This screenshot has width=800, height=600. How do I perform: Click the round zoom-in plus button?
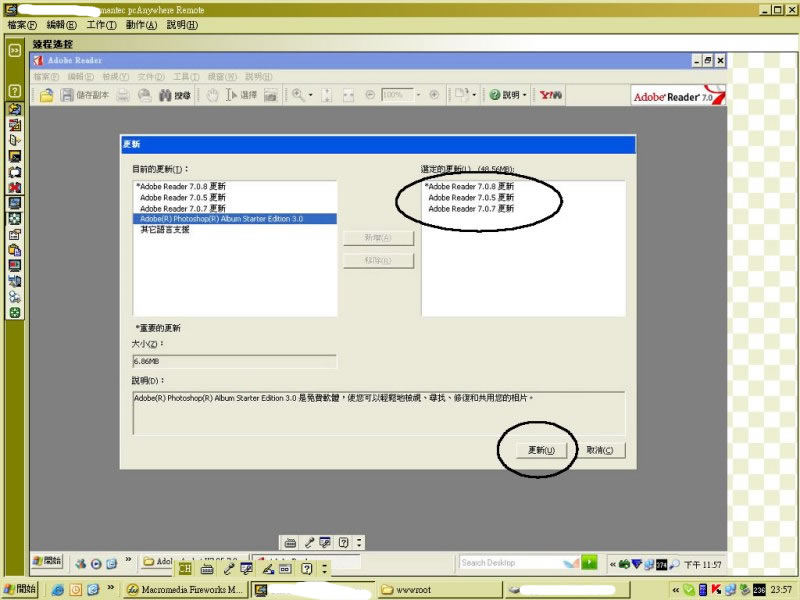434,95
